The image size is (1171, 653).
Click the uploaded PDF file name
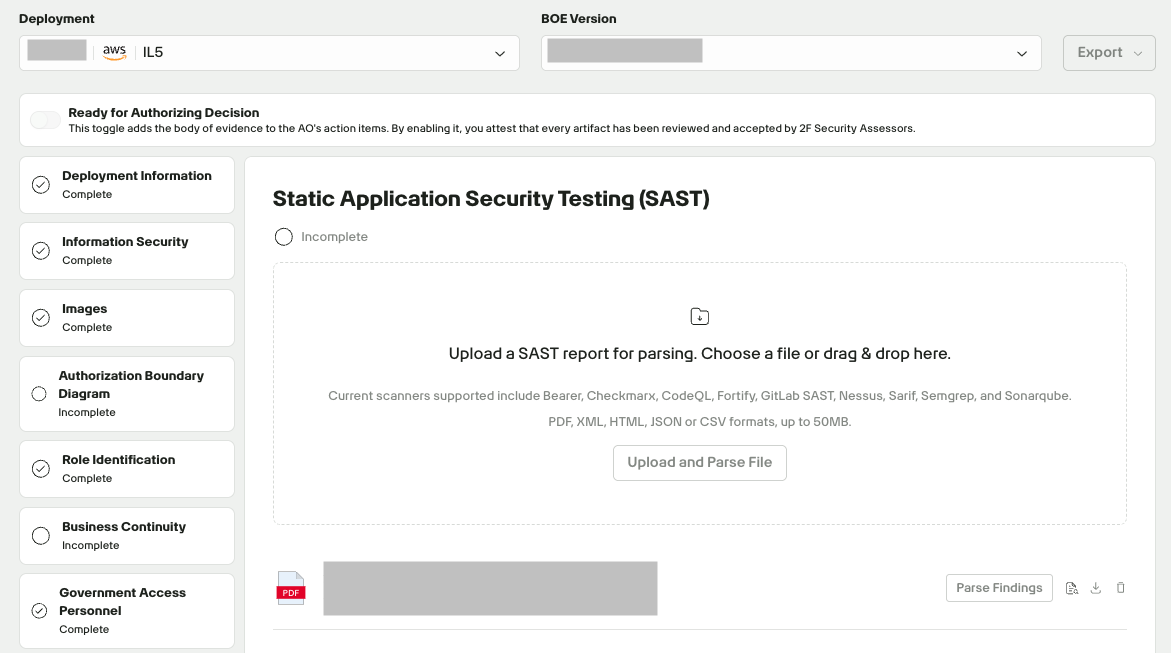pyautogui.click(x=490, y=588)
